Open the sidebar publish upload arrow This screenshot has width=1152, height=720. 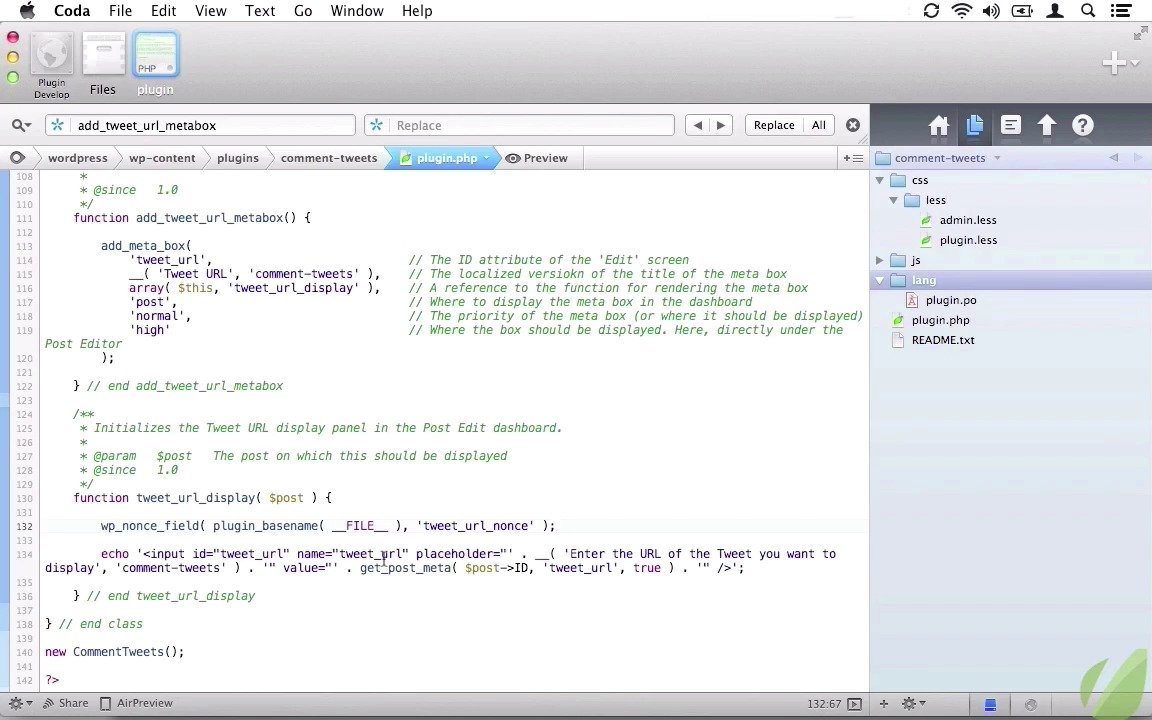[1047, 126]
